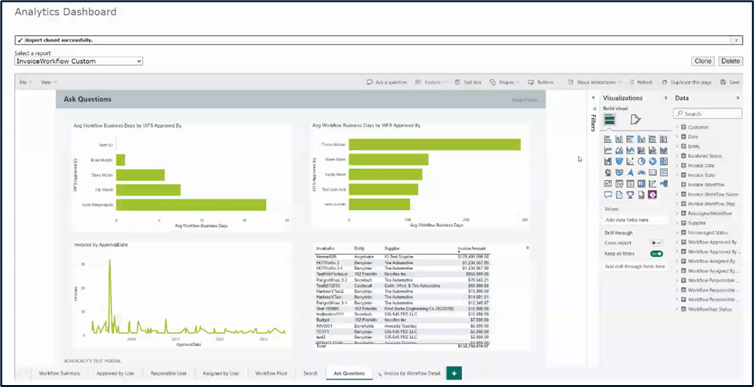
Task: Select the Pie chart visual
Action: [x=641, y=161]
